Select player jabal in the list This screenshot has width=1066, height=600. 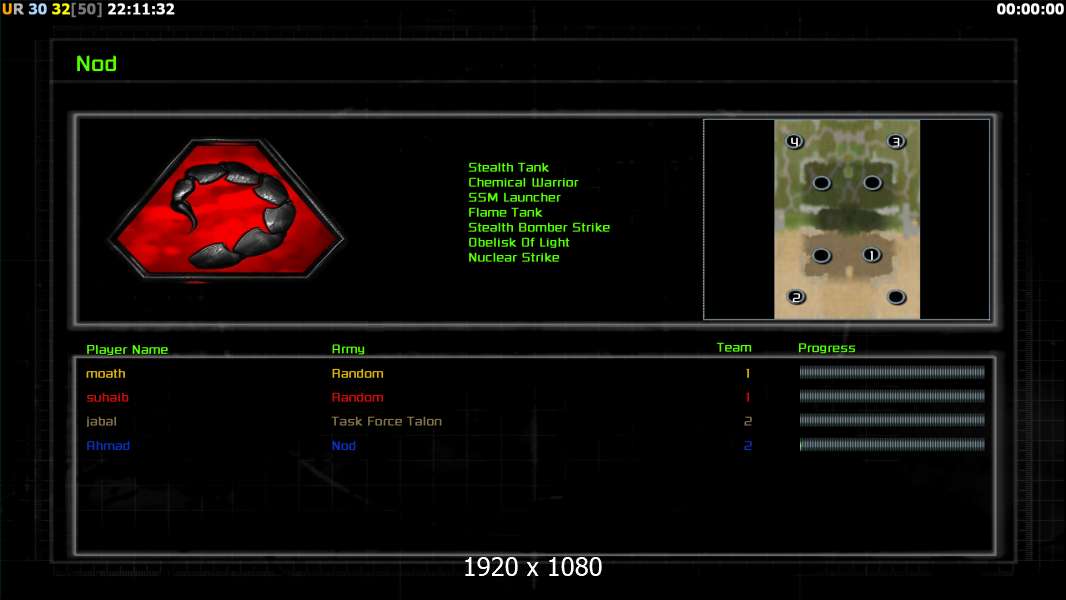pyautogui.click(x=101, y=421)
